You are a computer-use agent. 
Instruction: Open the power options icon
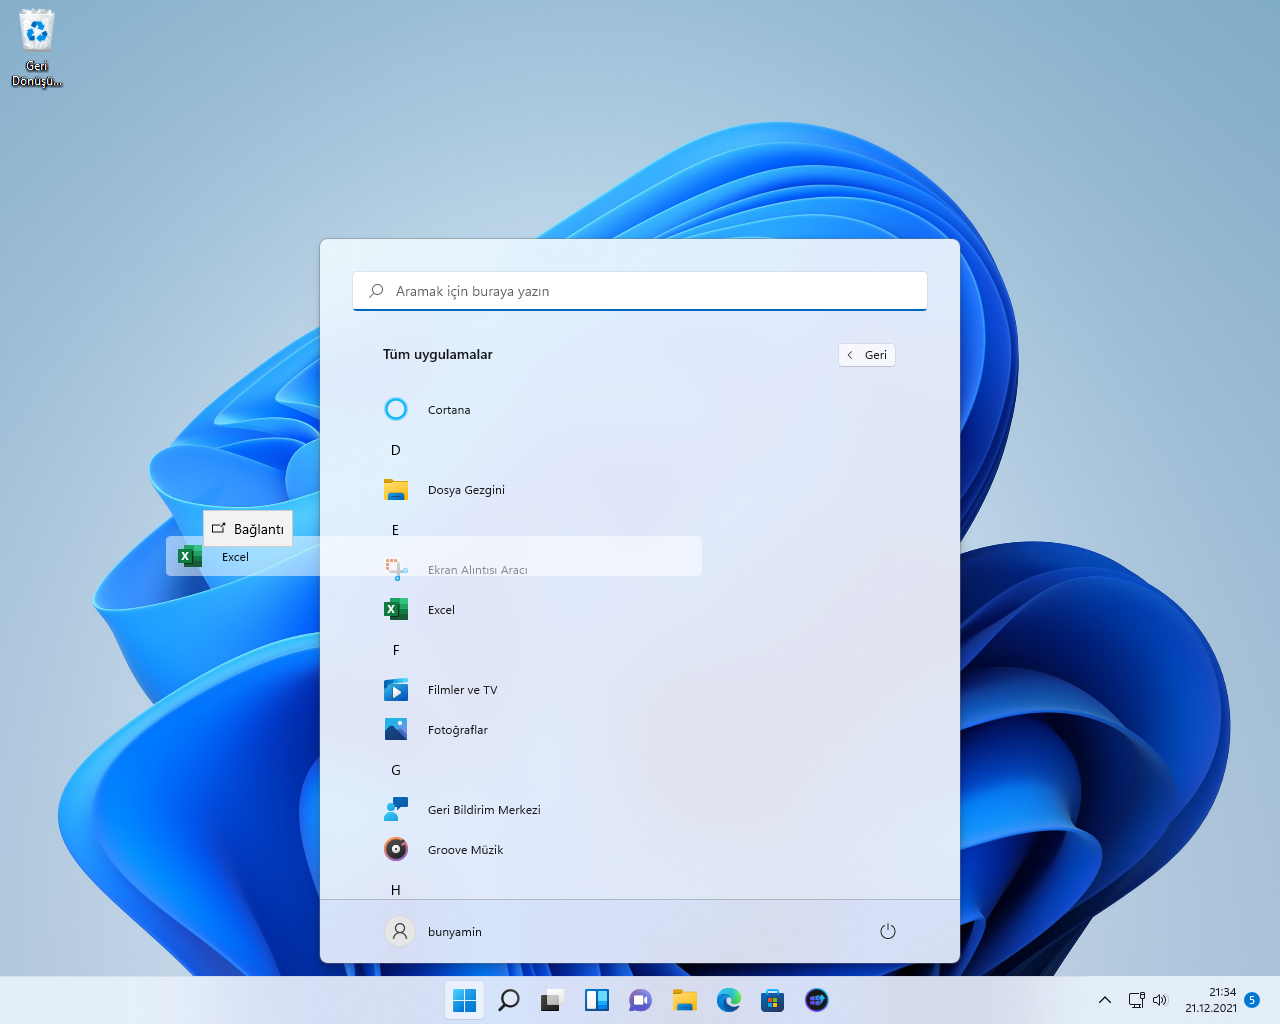point(888,931)
